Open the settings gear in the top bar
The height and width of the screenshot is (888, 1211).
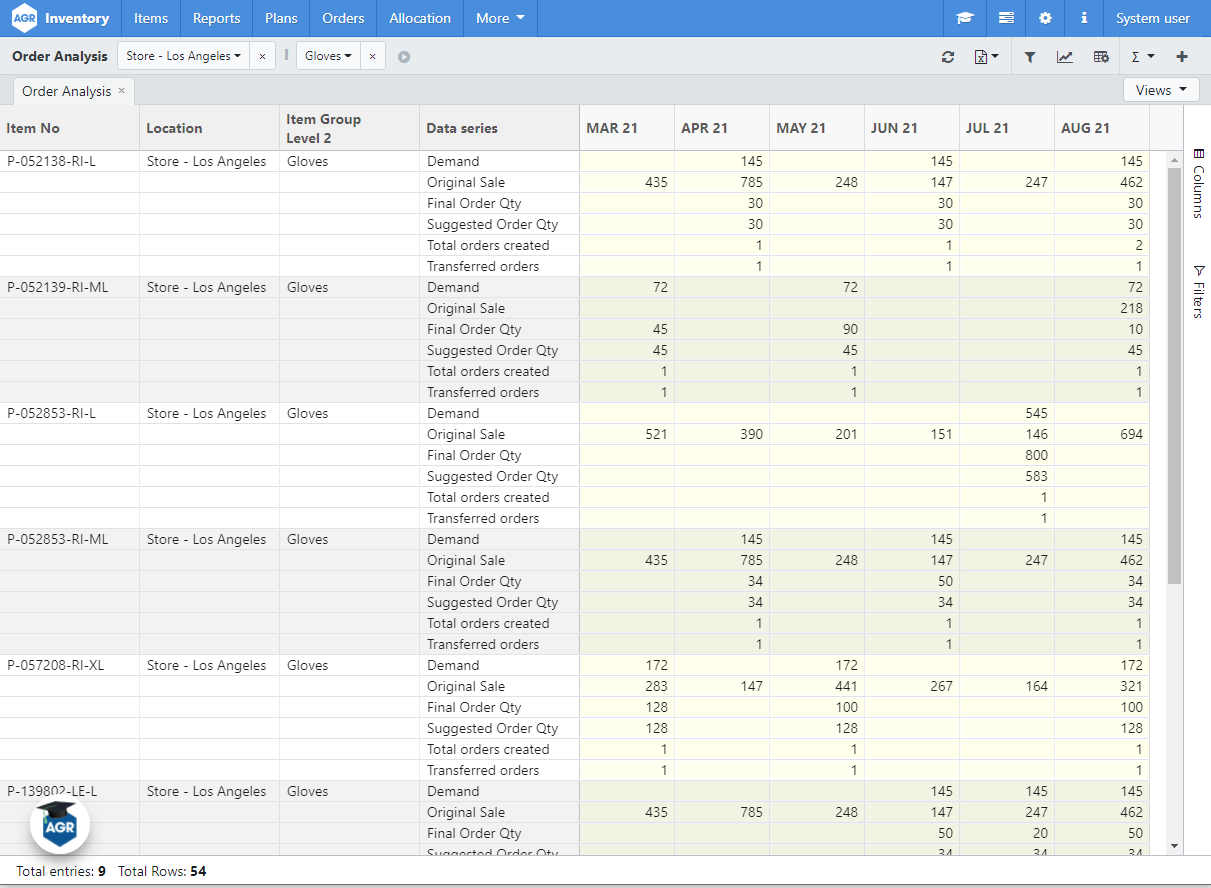(1044, 18)
